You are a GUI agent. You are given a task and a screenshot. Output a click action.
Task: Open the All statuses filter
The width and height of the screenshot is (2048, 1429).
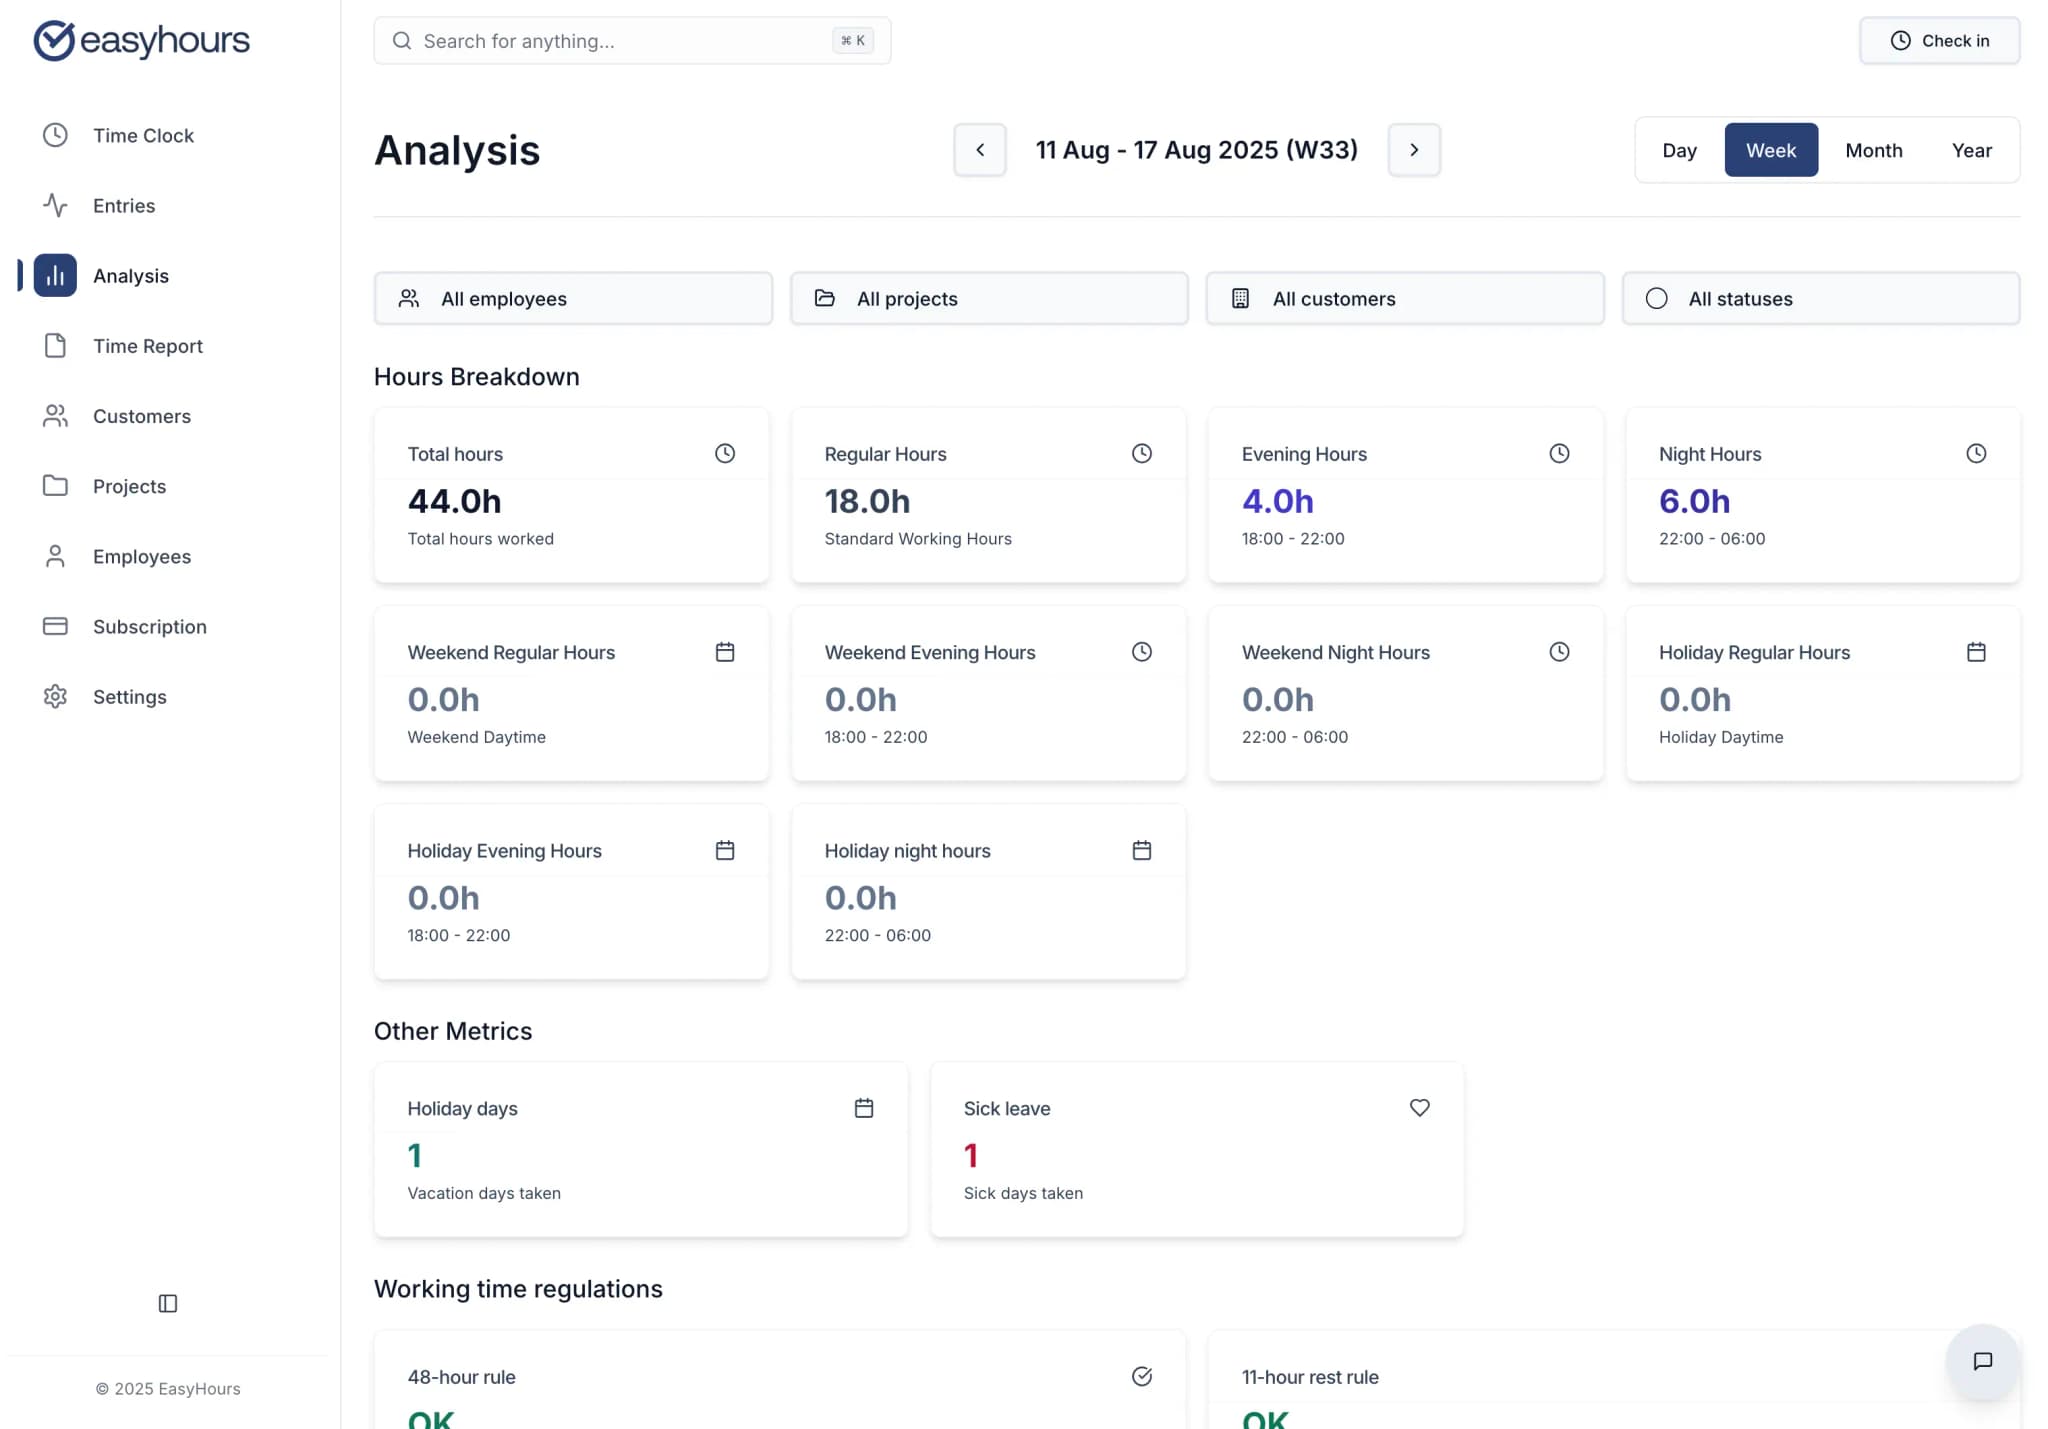point(1820,298)
